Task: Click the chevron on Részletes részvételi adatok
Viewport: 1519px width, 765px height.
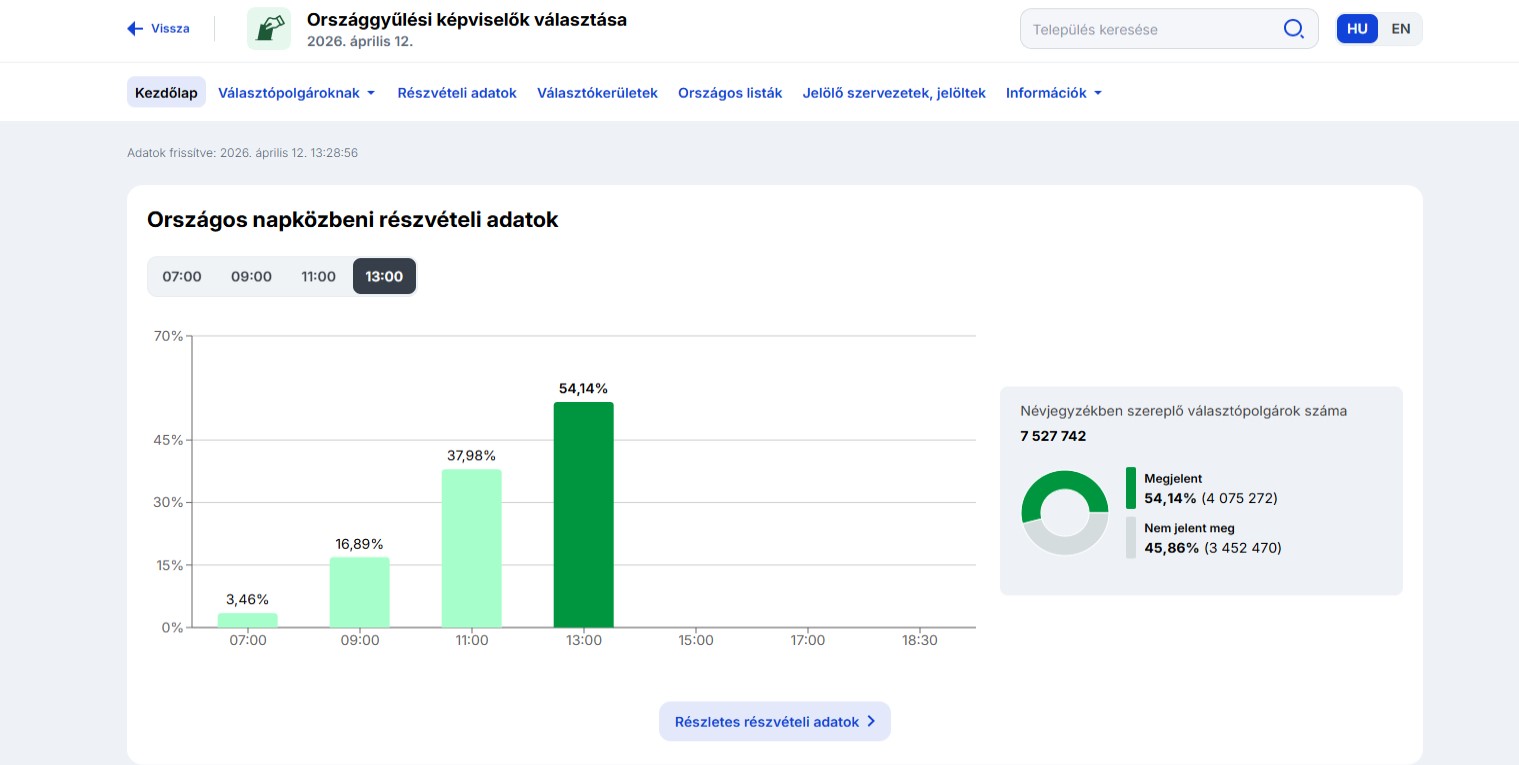Action: [x=871, y=721]
